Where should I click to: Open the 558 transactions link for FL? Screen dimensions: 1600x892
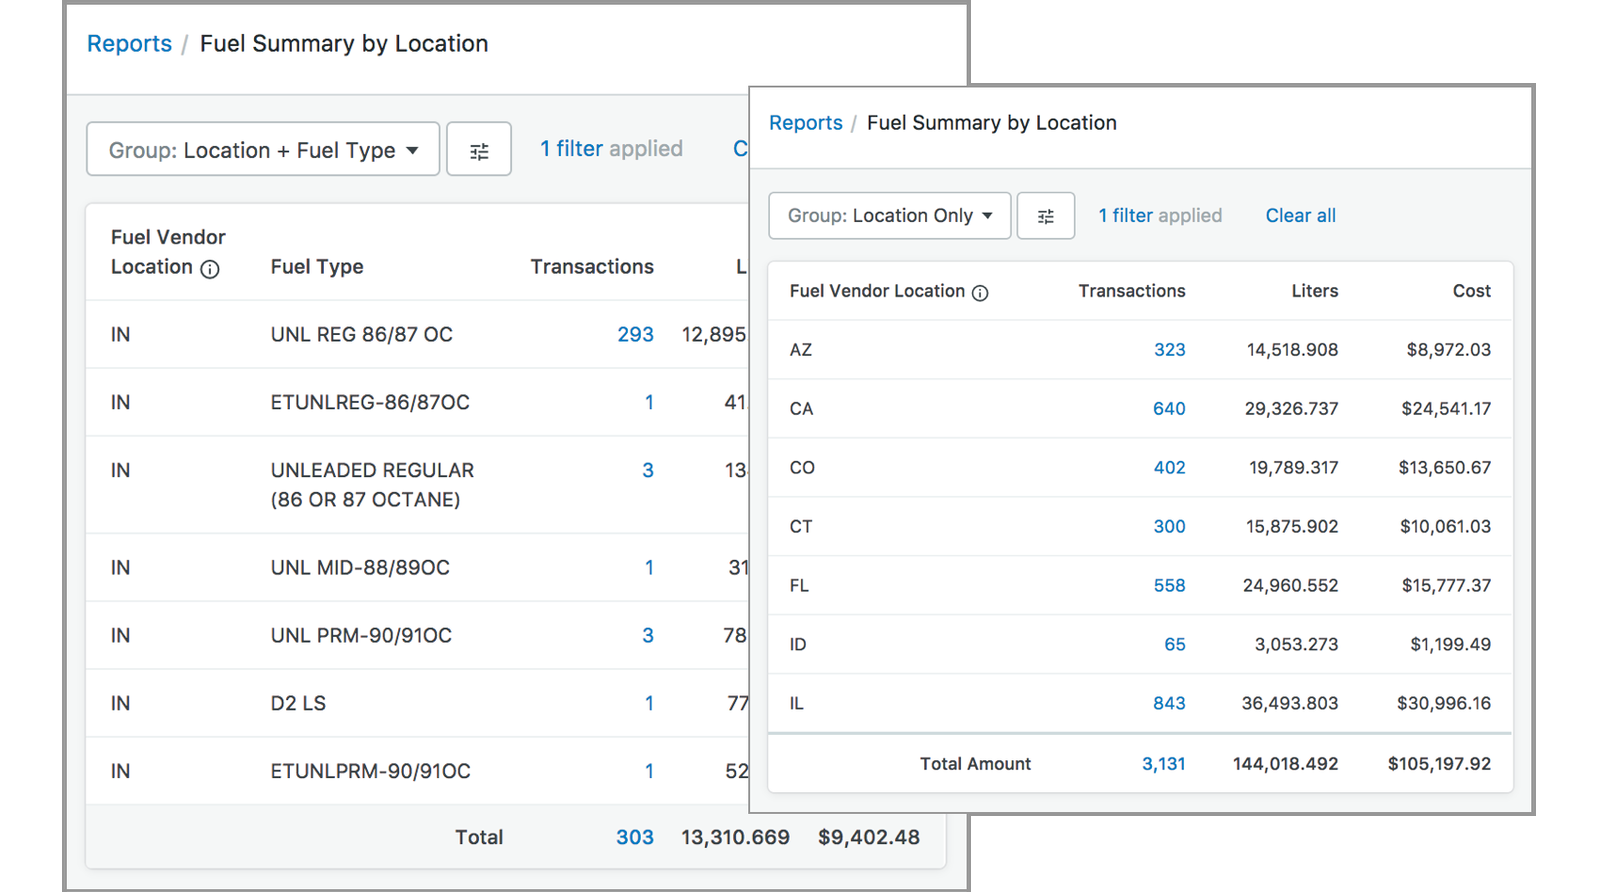[x=1169, y=586]
